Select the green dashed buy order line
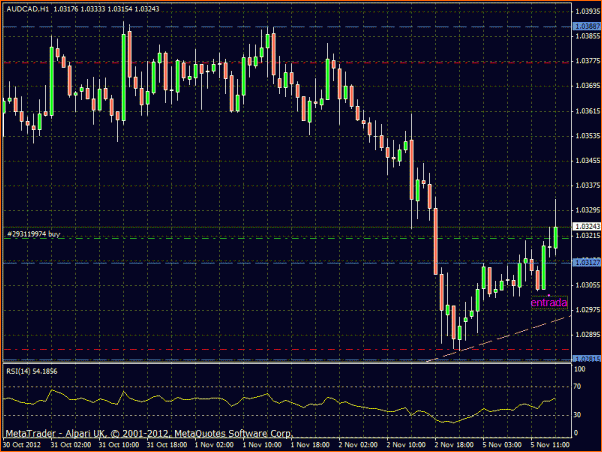 (x=287, y=238)
